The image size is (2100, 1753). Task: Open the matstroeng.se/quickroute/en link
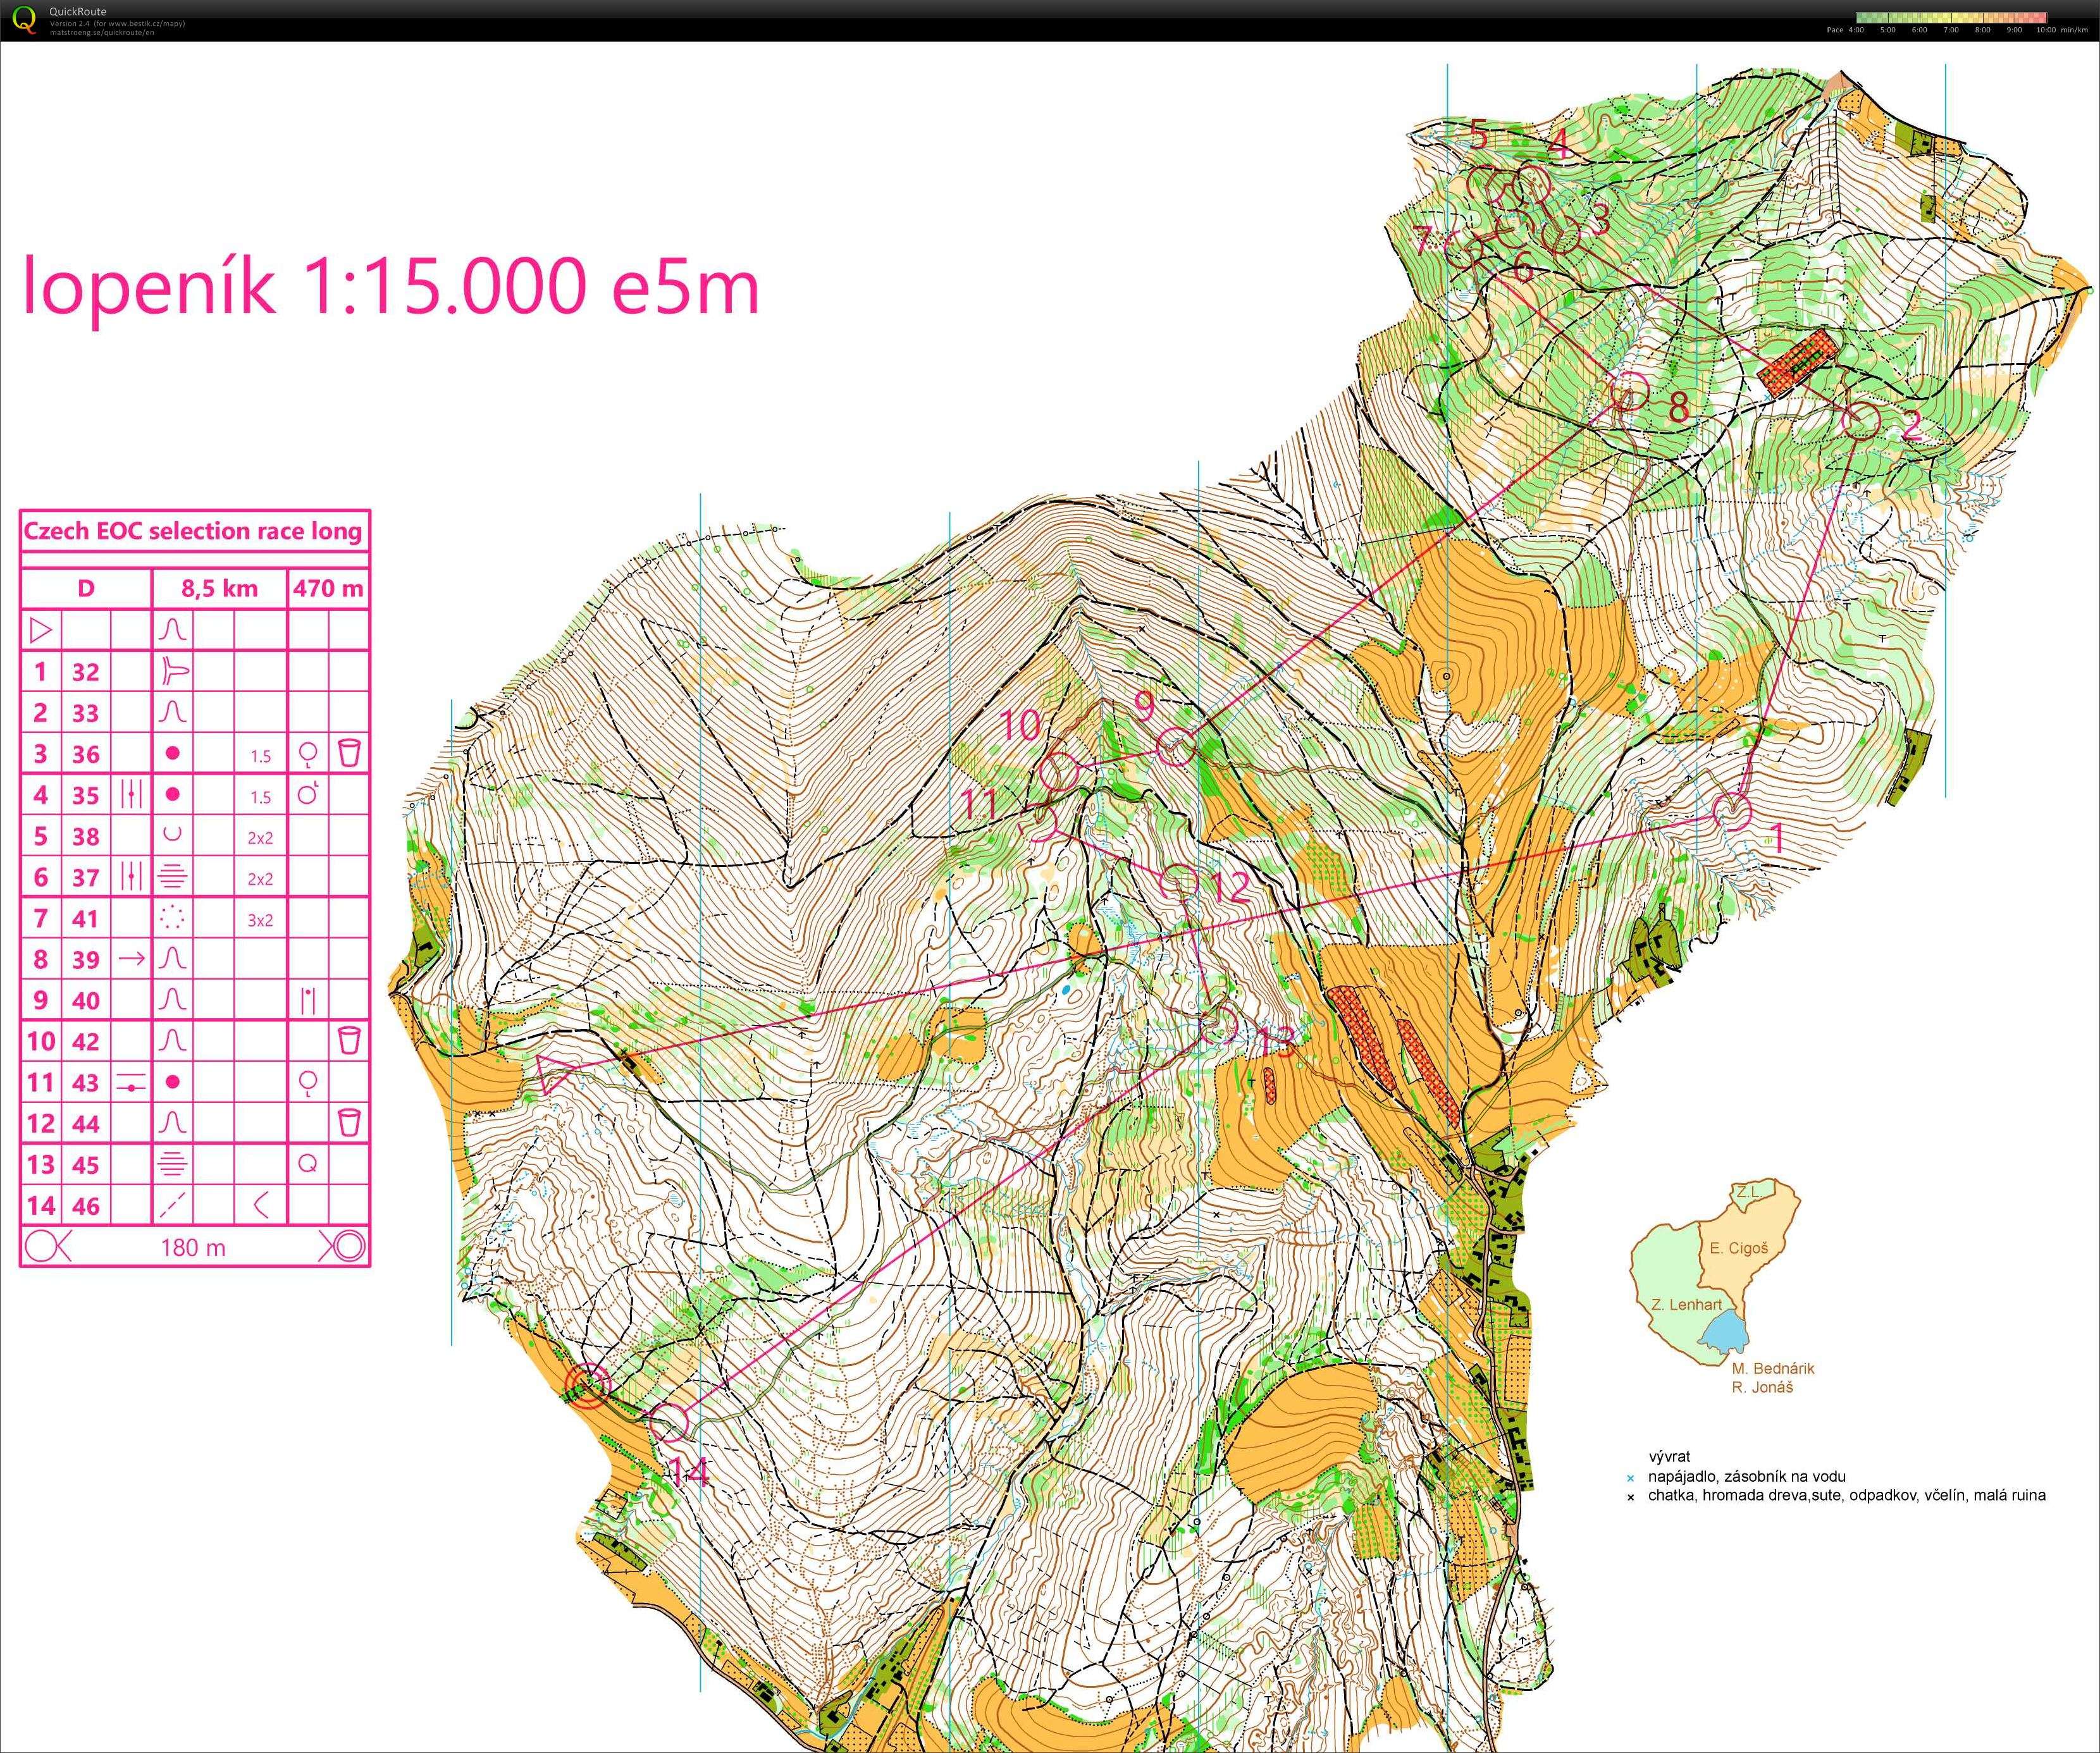pyautogui.click(x=102, y=32)
